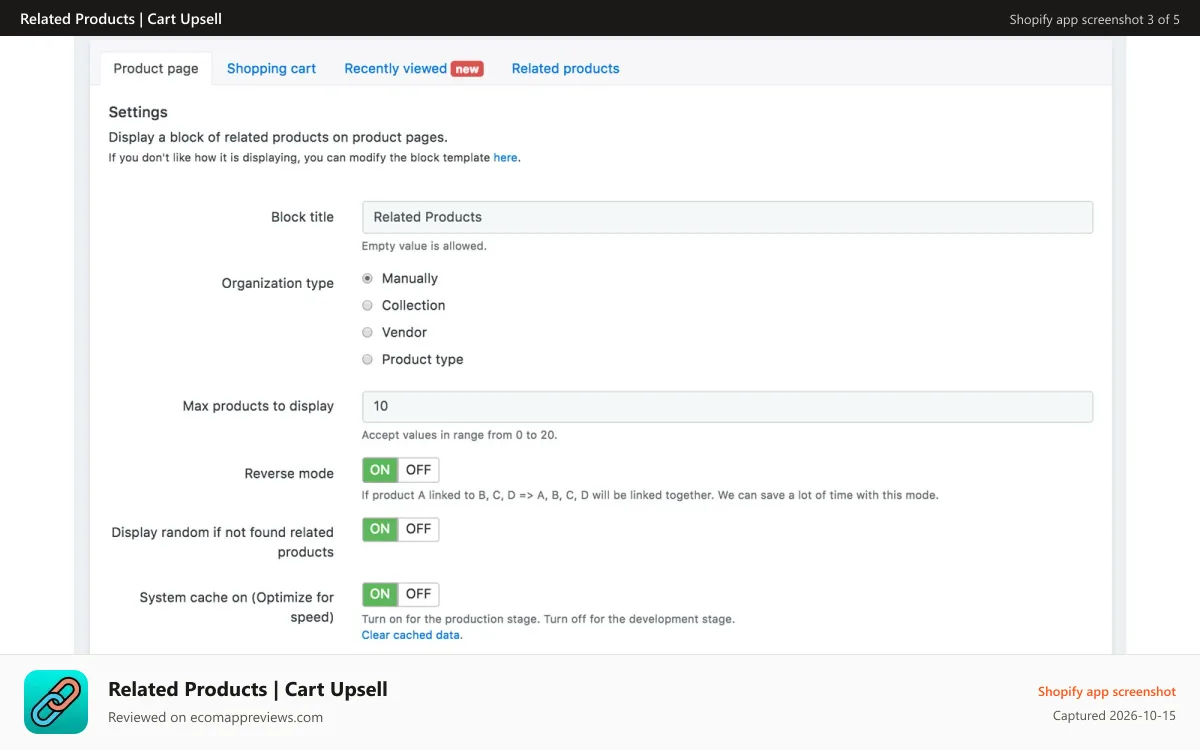
Task: Click 'Shopify app screenshot 3 of 5' header text
Action: click(x=1094, y=19)
